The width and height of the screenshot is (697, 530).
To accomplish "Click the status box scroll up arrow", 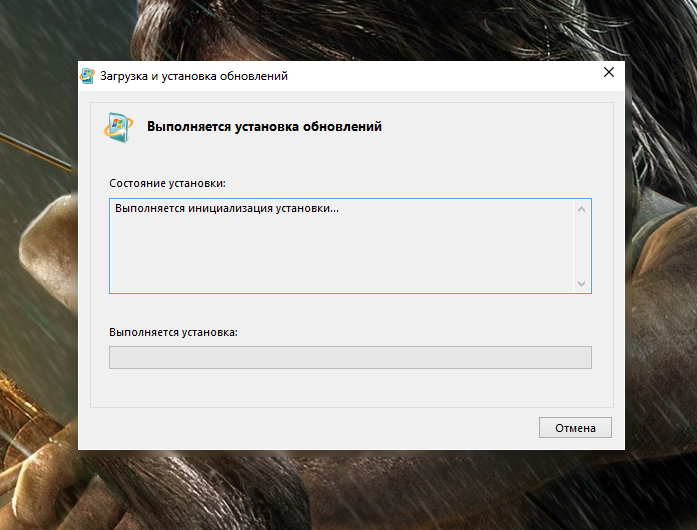I will pyautogui.click(x=581, y=209).
